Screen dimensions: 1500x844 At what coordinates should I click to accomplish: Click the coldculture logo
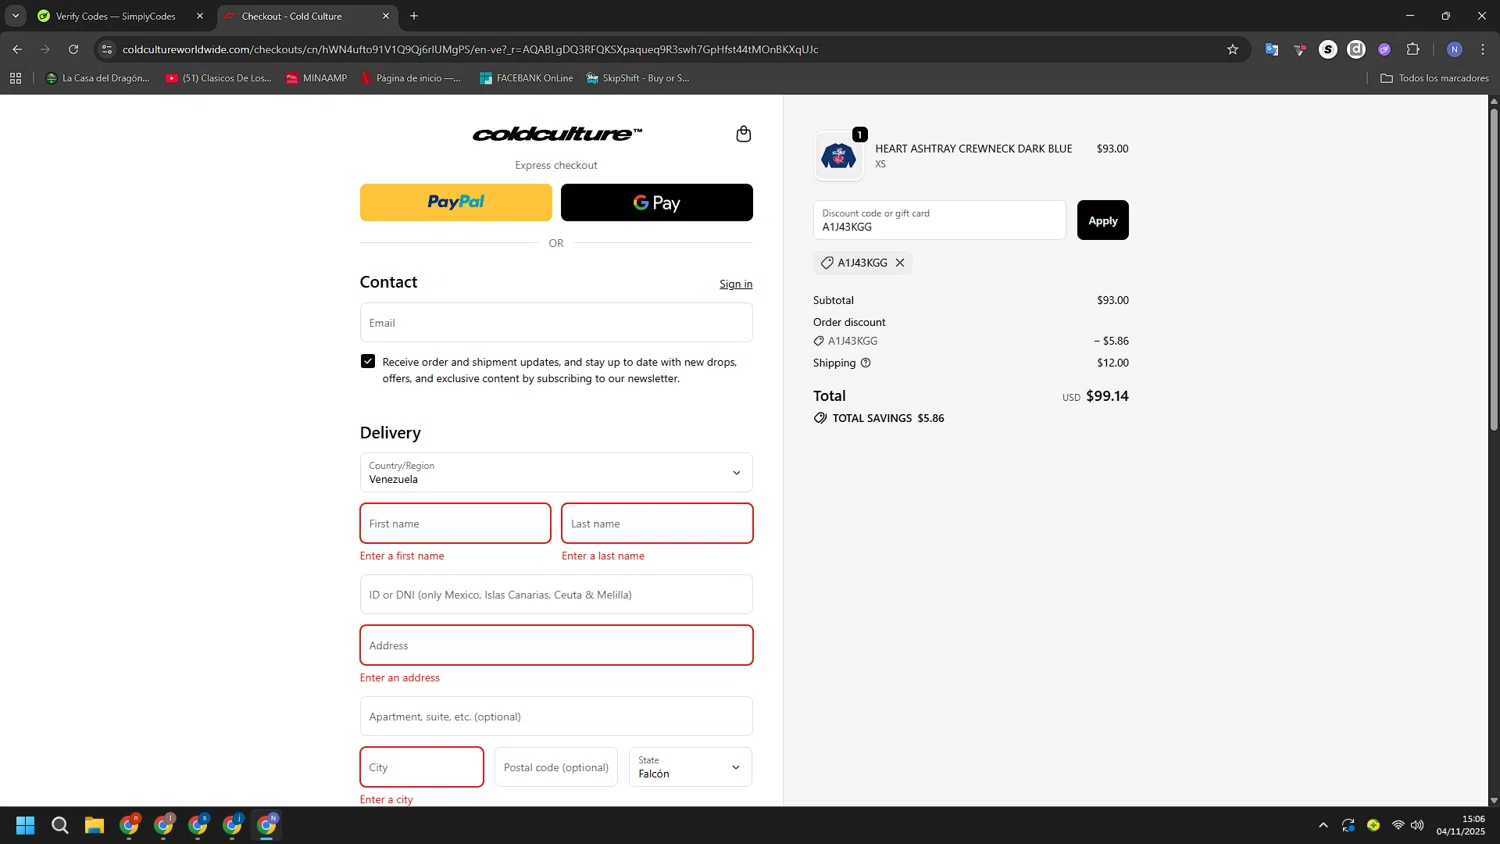click(x=557, y=134)
